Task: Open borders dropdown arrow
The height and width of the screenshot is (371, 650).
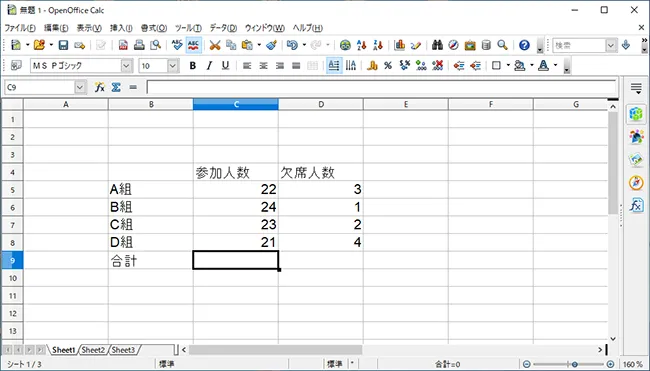Action: pos(508,65)
